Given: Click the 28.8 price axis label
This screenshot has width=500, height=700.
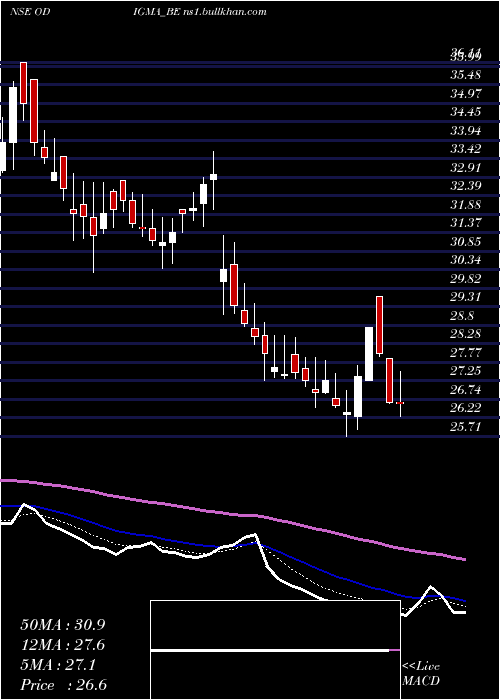Looking at the screenshot, I should [462, 316].
